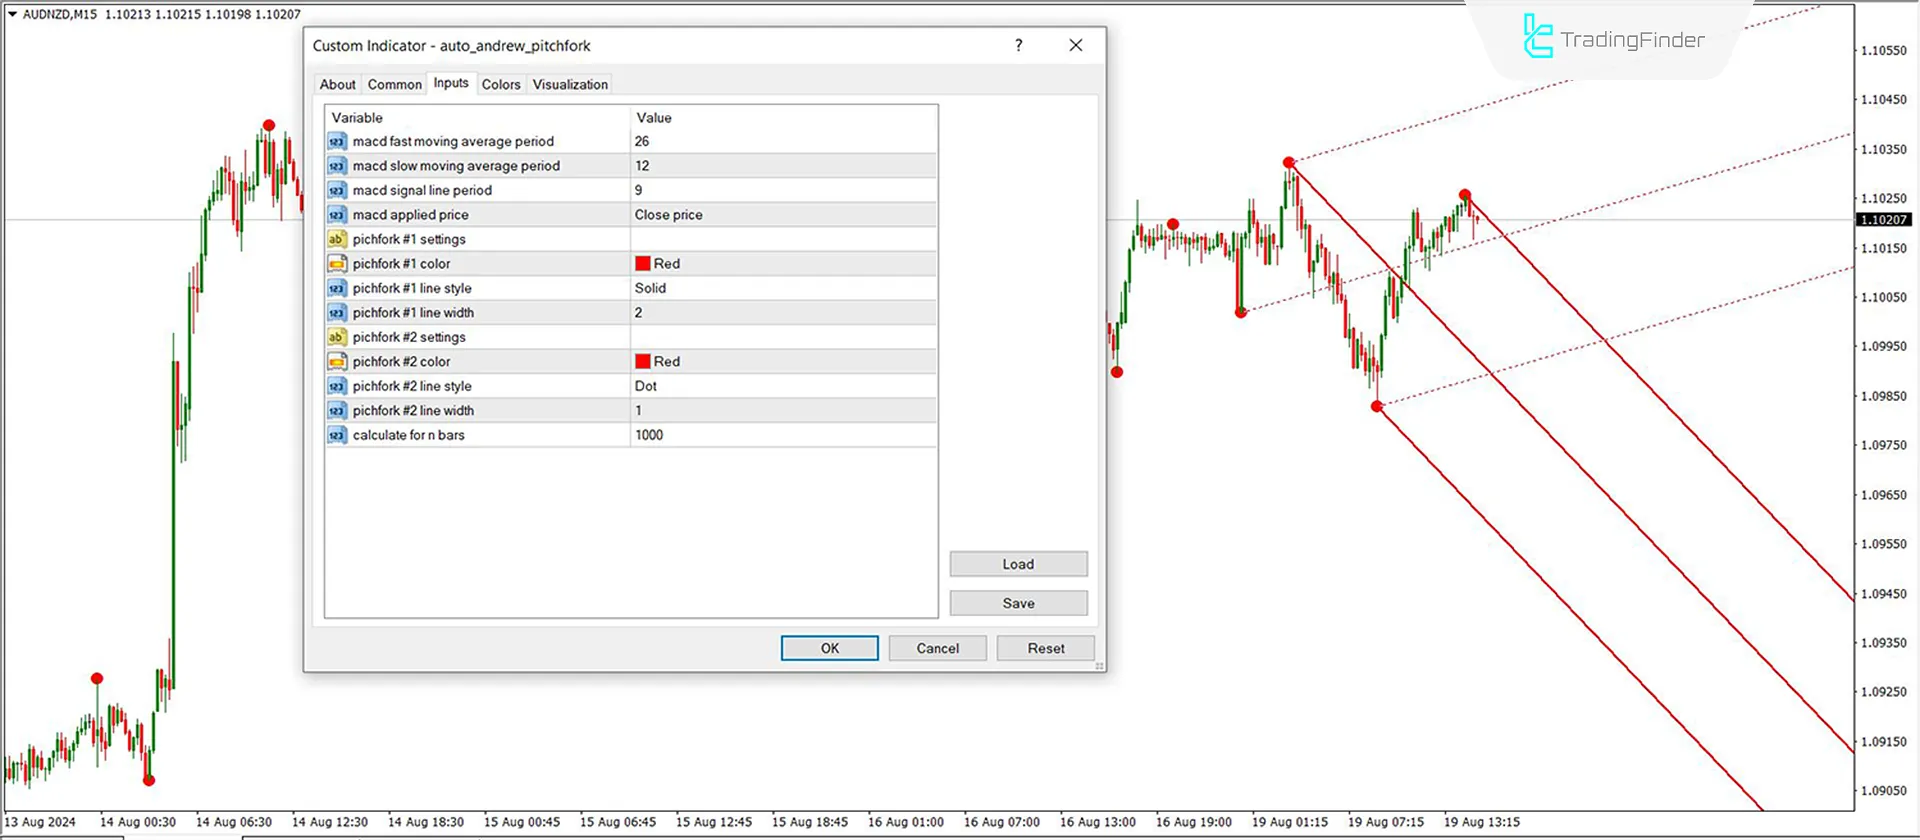Close the Custom Indicator dialog
This screenshot has width=1920, height=840.
(x=1075, y=45)
